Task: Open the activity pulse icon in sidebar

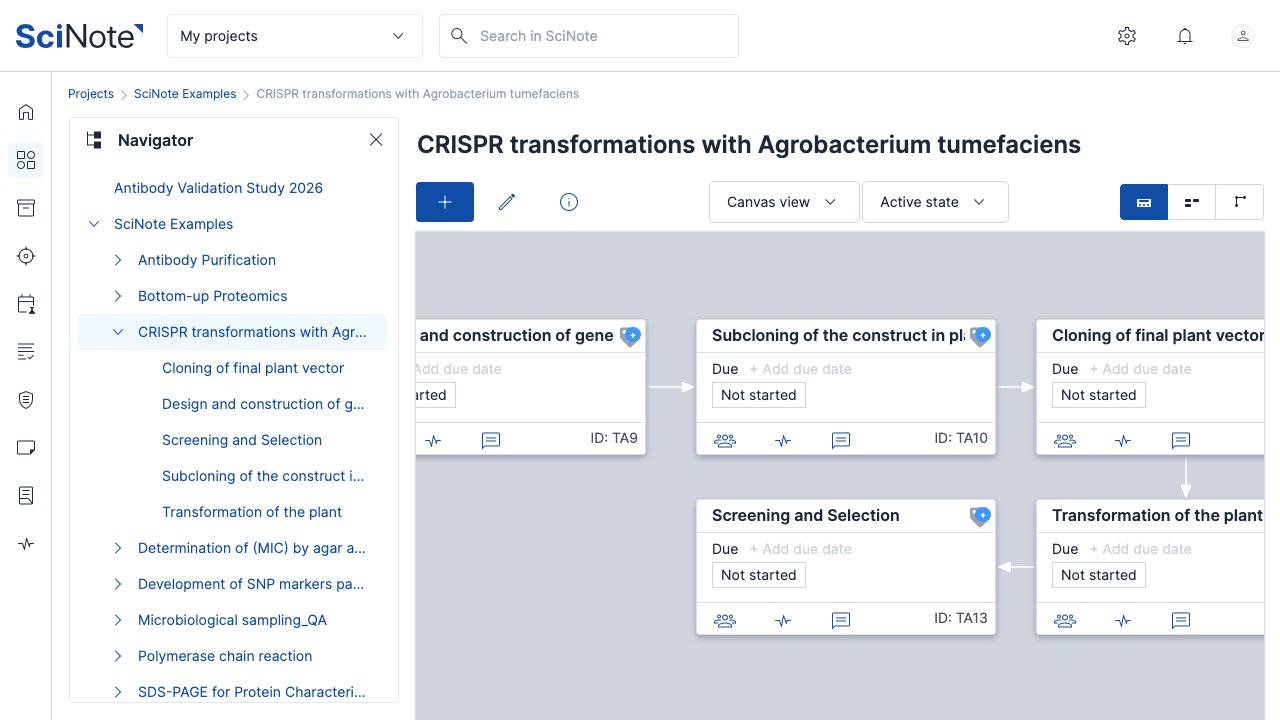Action: (x=26, y=544)
